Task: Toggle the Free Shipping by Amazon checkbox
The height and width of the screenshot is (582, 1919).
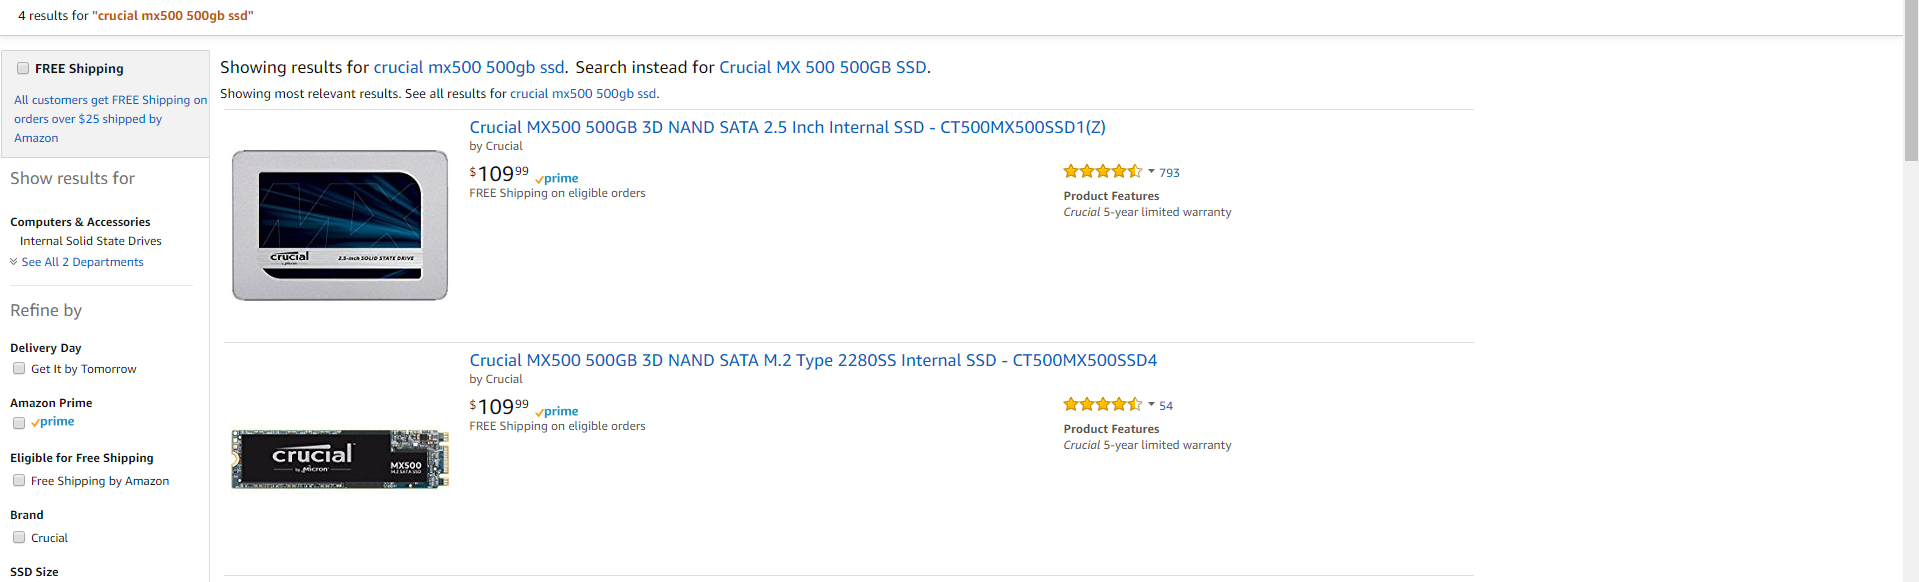Action: pos(19,480)
